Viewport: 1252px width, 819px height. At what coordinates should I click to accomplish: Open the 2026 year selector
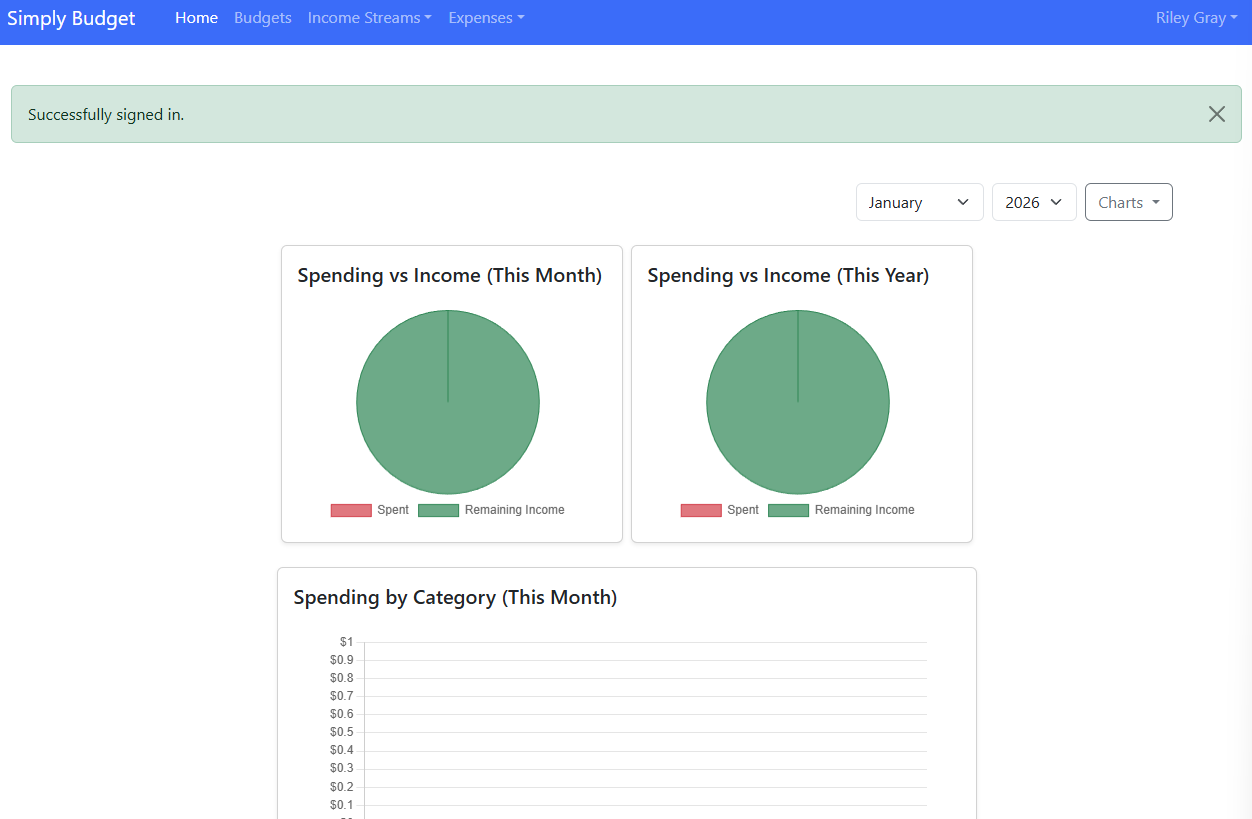(x=1033, y=202)
